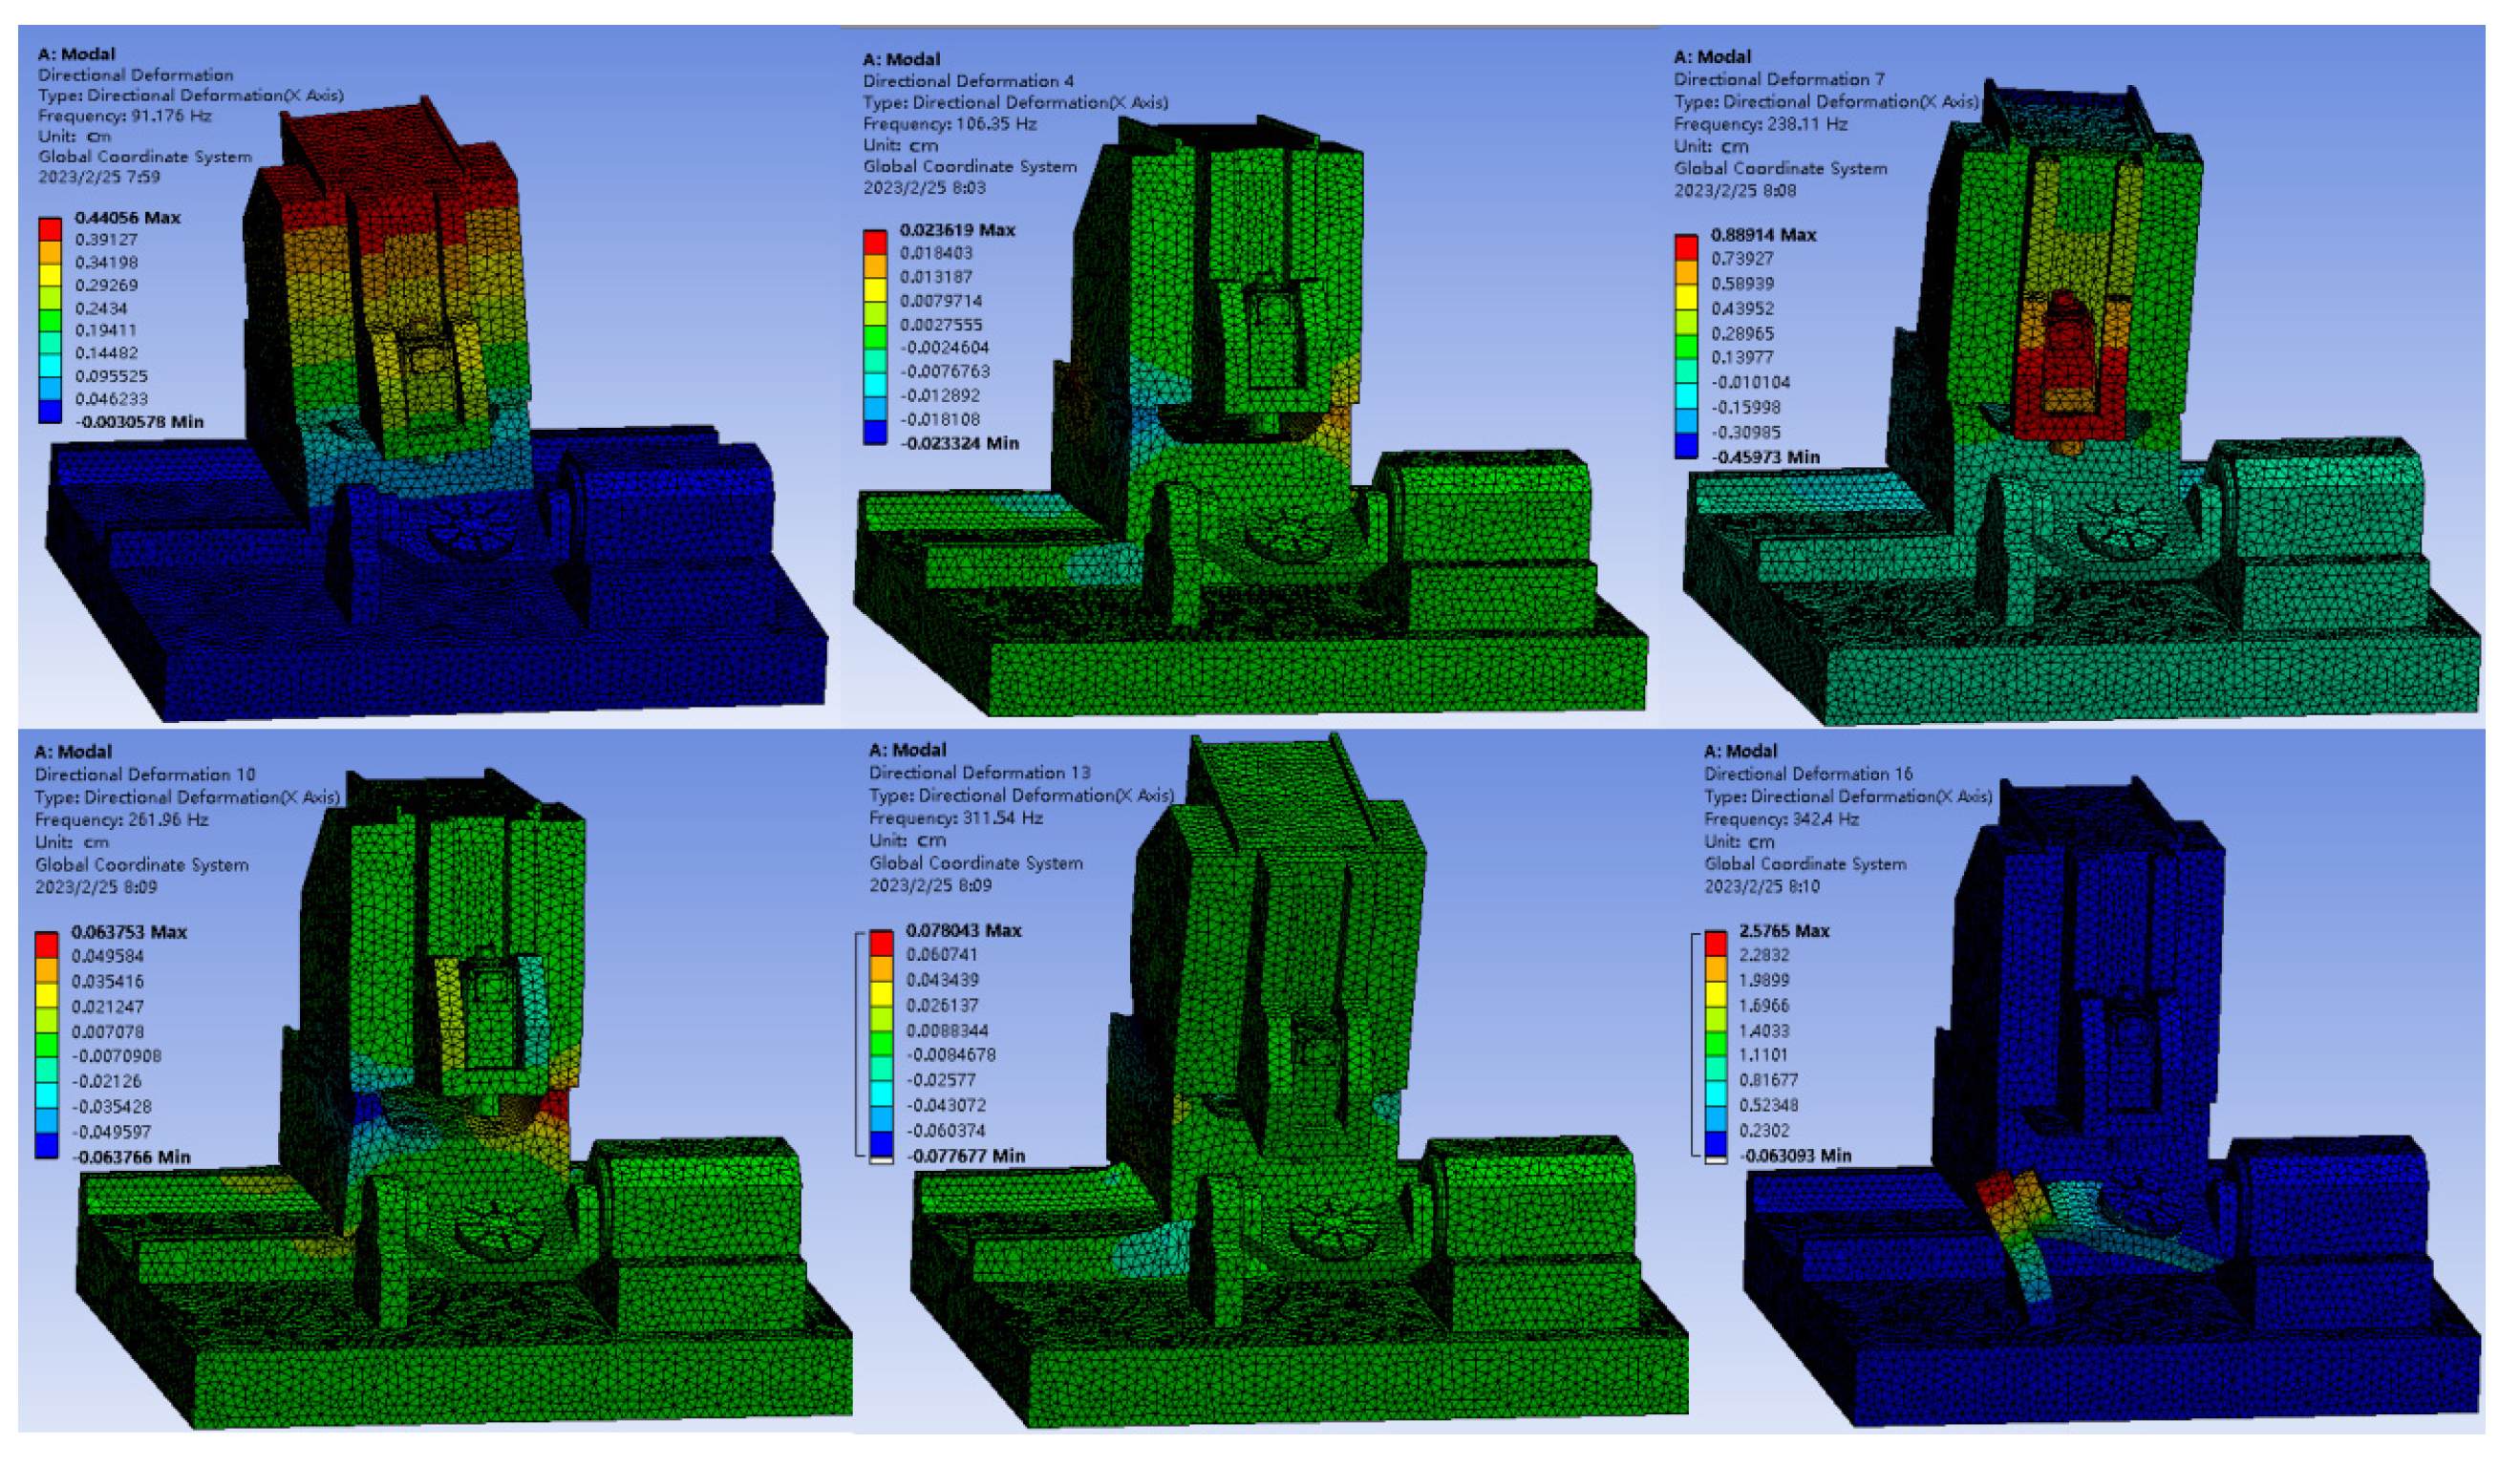
Task: Click red swatch beside 0.023619 Max
Action: [875, 241]
